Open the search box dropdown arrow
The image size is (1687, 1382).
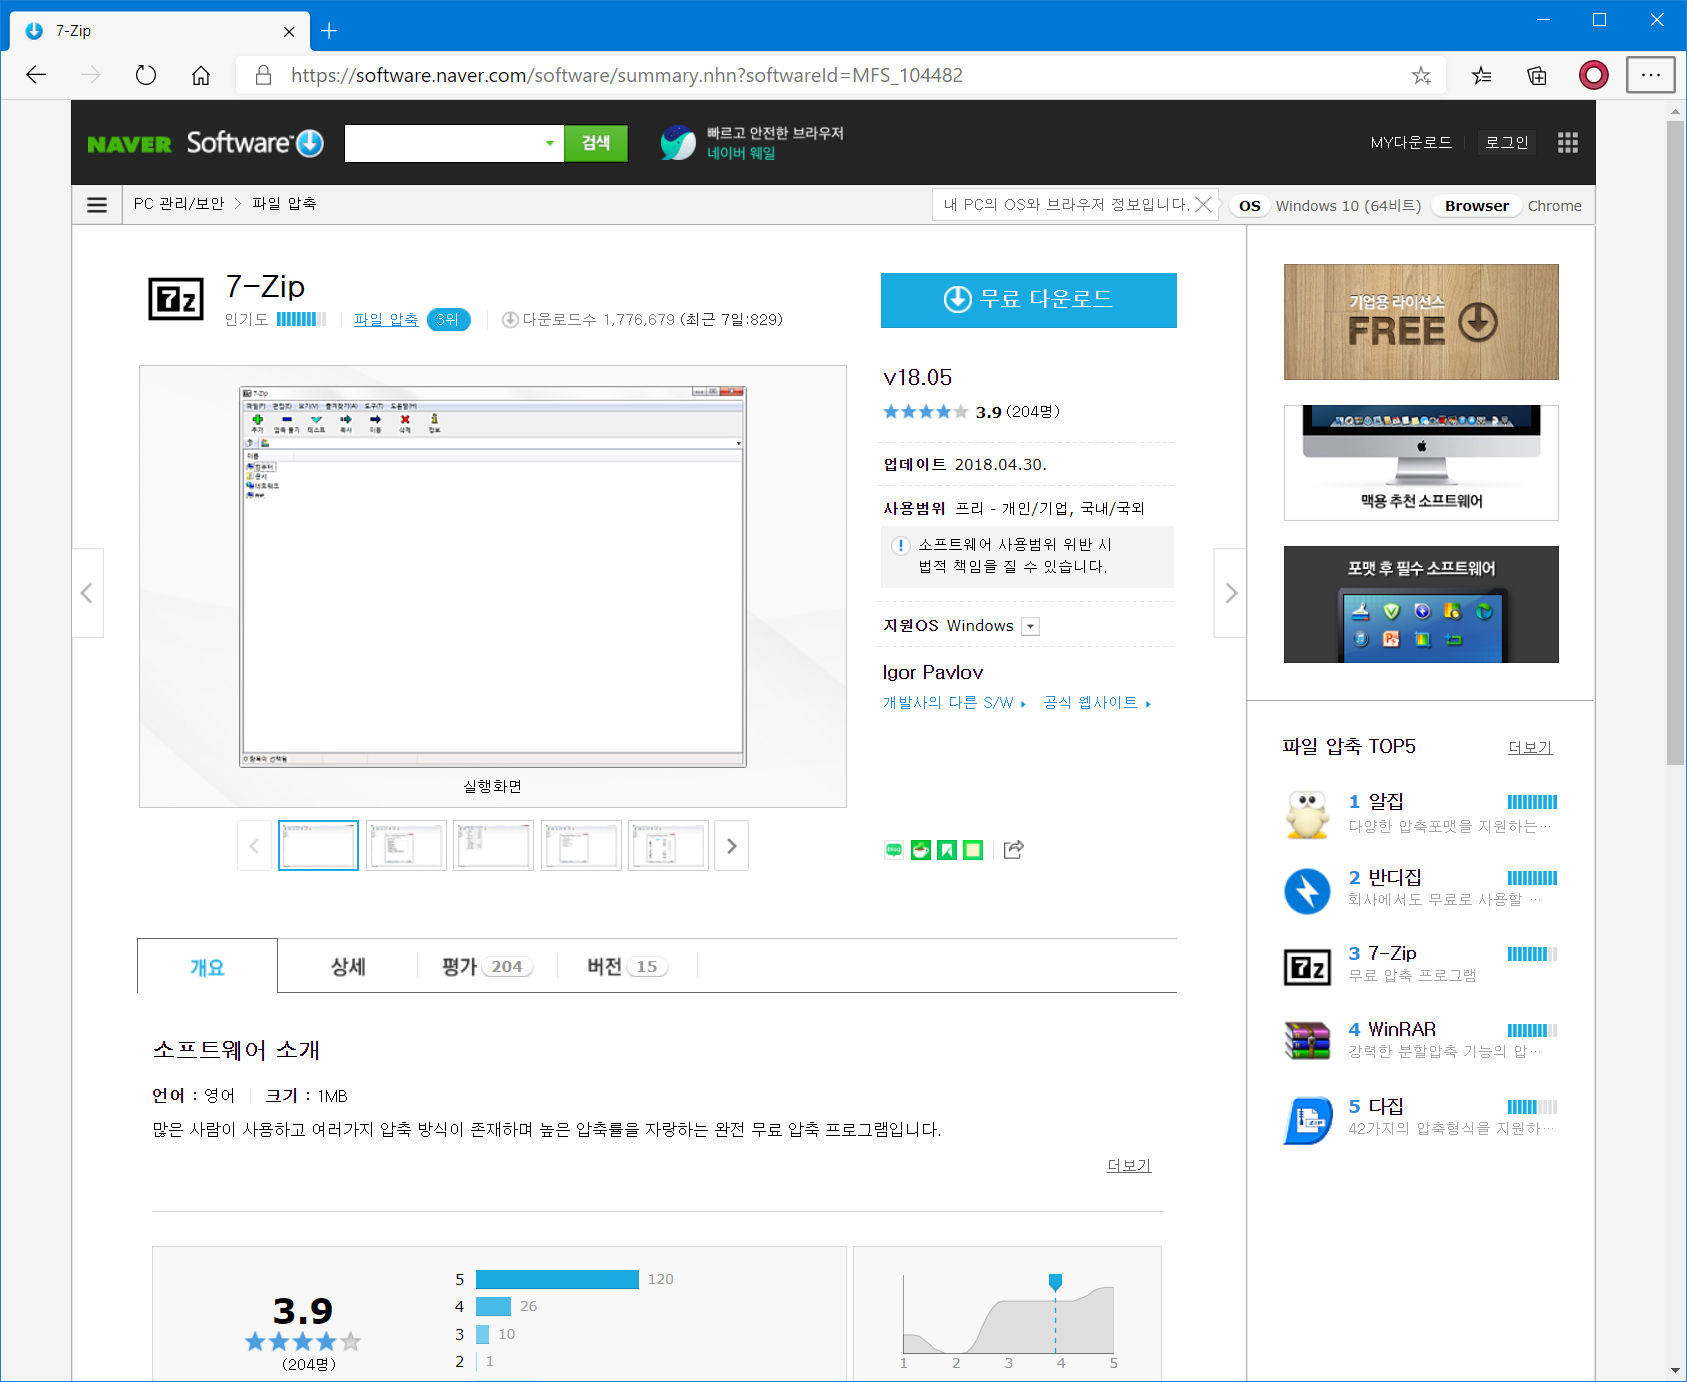(x=549, y=143)
